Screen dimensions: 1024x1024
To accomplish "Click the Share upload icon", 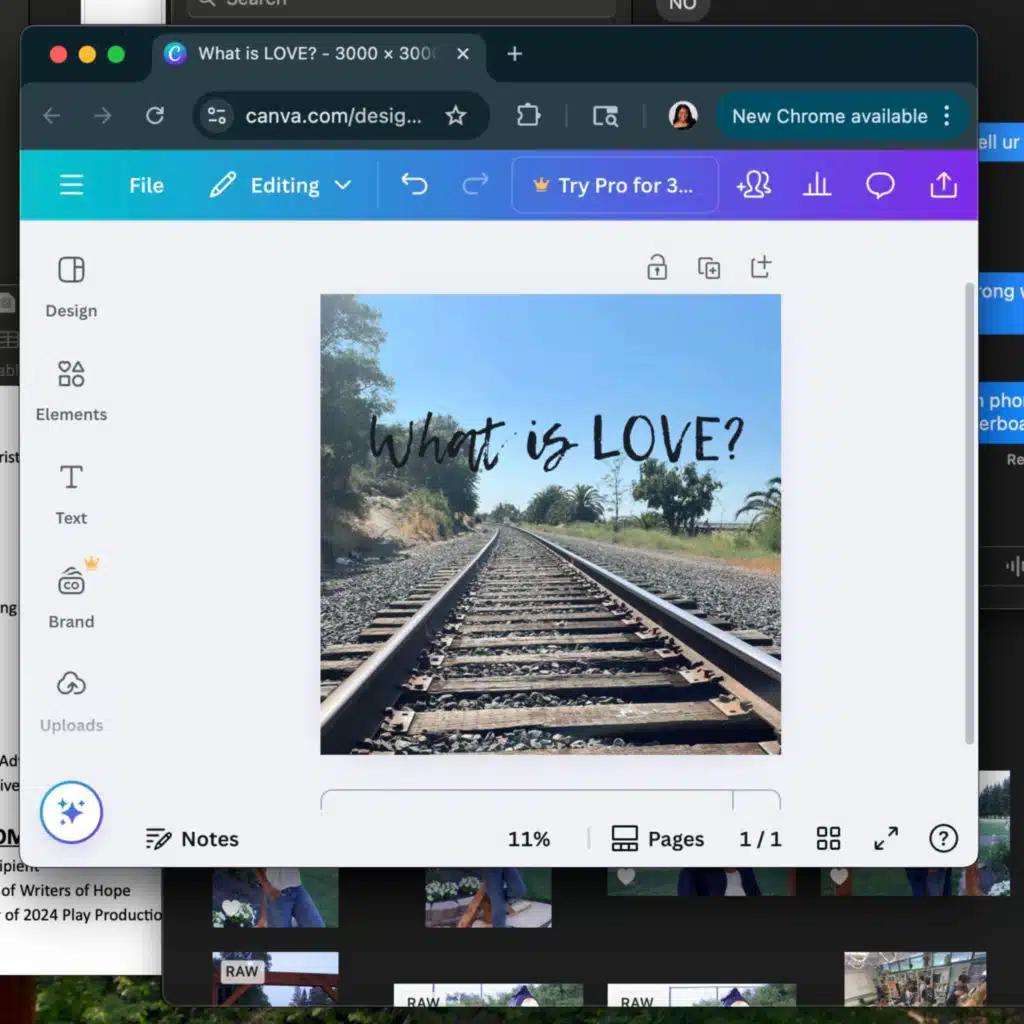I will coord(943,185).
